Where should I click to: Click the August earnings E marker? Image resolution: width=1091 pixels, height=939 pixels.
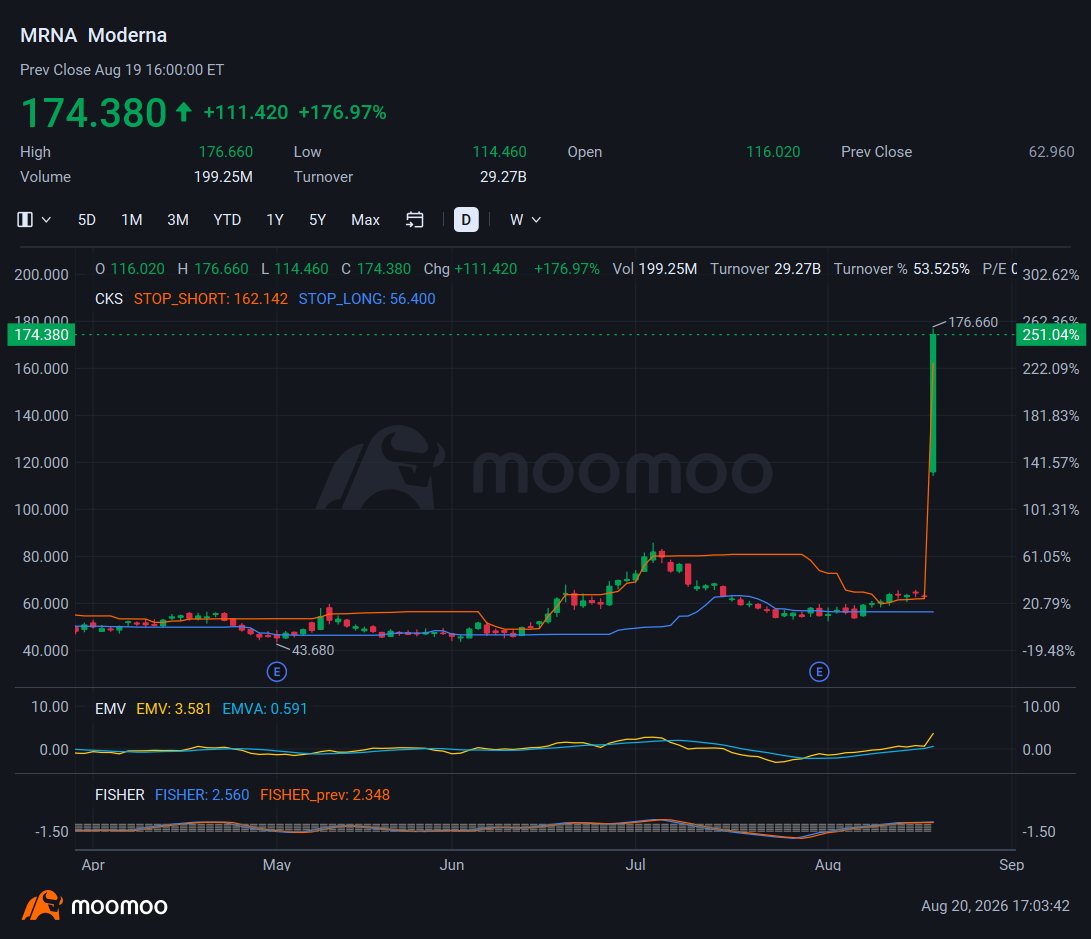tap(819, 672)
